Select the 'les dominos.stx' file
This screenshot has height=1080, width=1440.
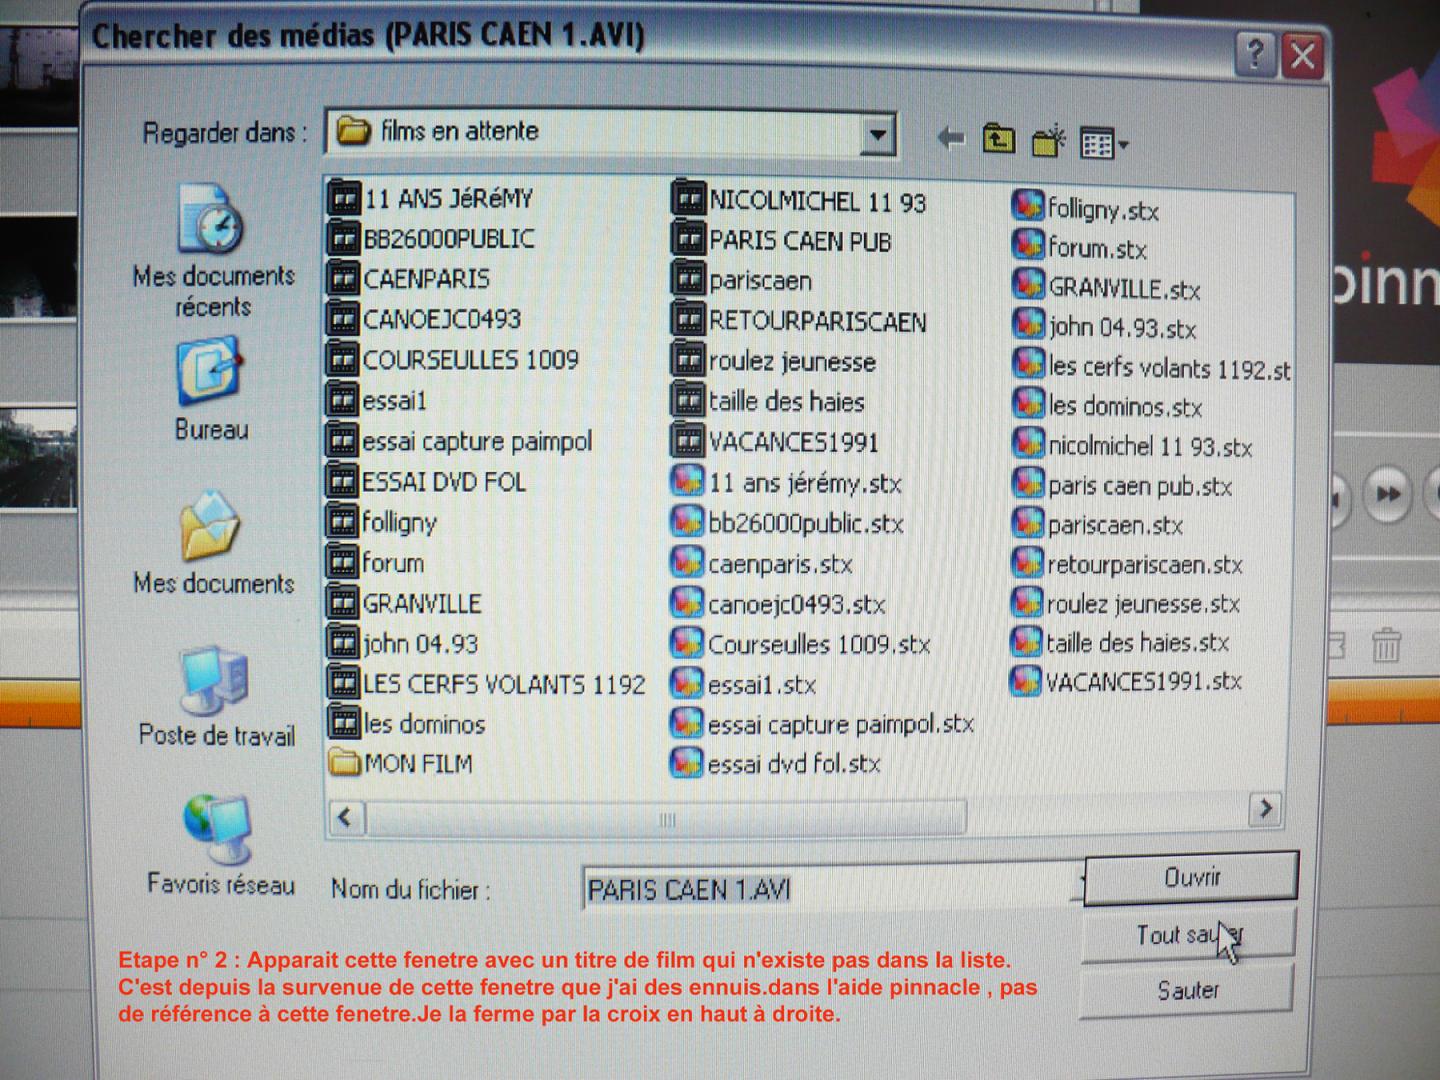1107,407
